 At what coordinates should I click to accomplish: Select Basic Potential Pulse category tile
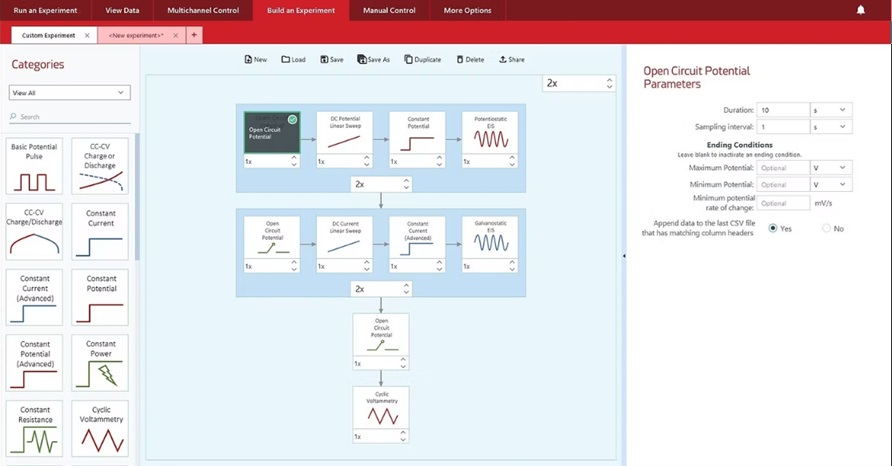(34, 166)
